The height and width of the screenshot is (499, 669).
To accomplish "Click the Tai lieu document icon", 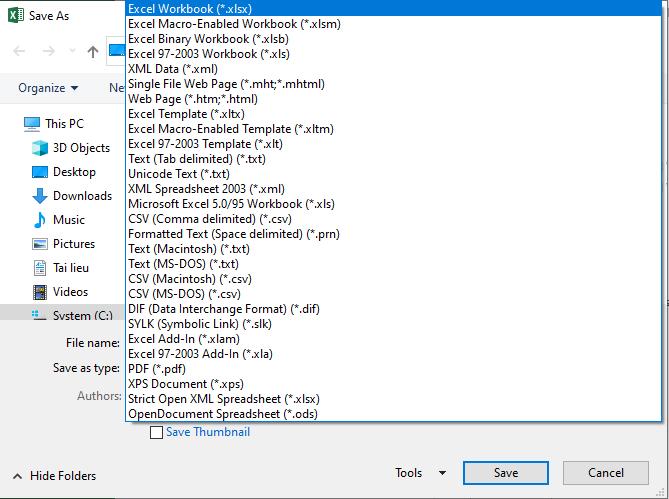I will tap(40, 268).
